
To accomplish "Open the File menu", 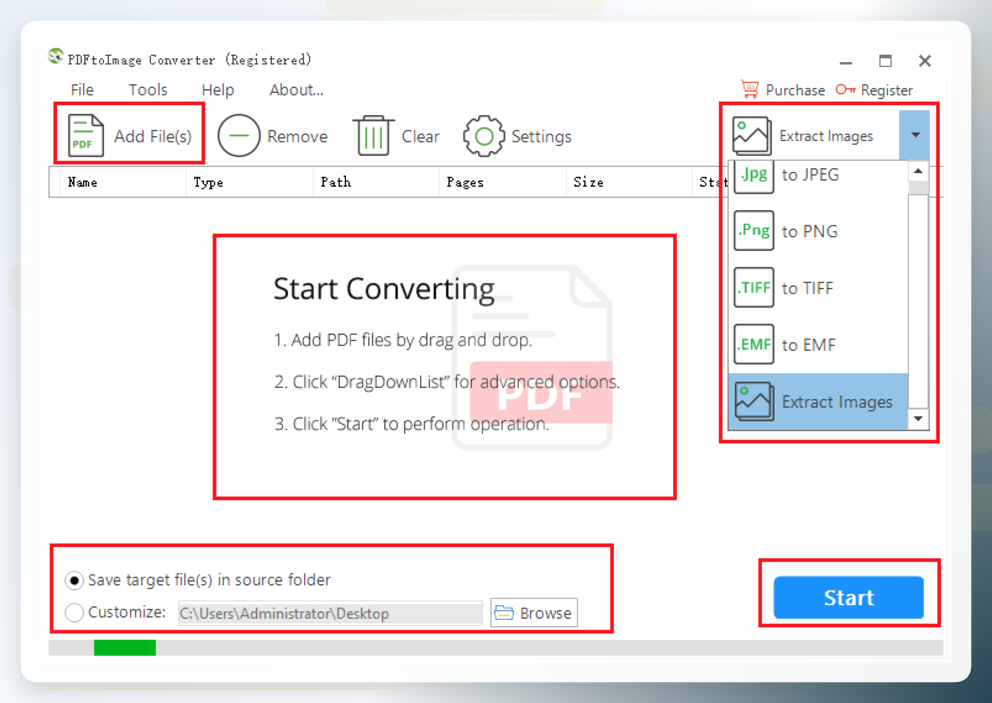I will pyautogui.click(x=82, y=90).
